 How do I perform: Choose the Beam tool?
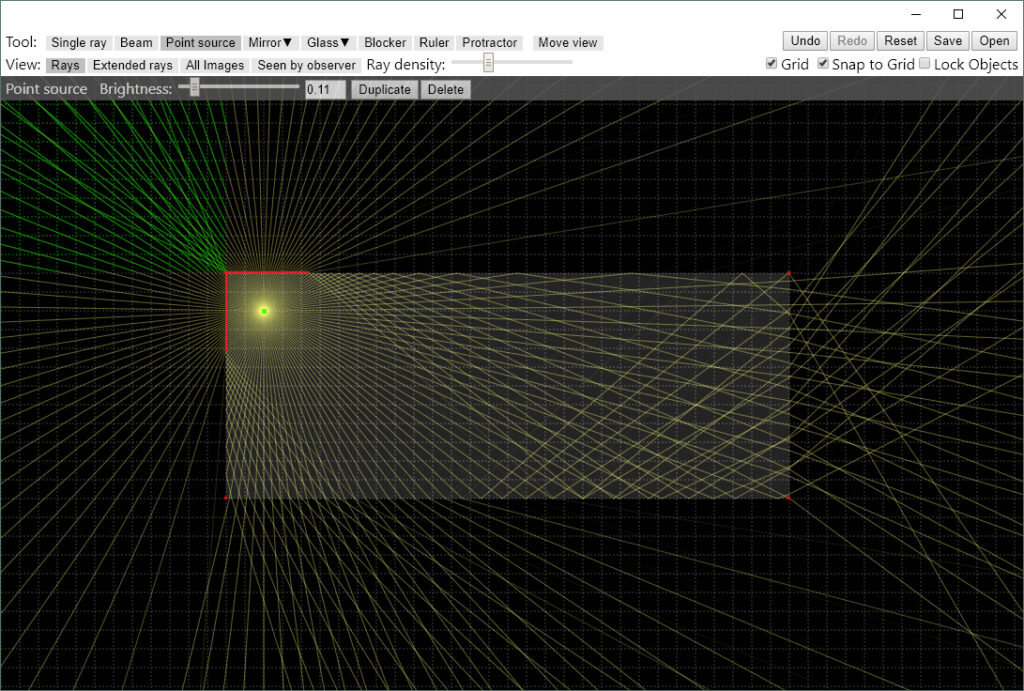click(136, 43)
